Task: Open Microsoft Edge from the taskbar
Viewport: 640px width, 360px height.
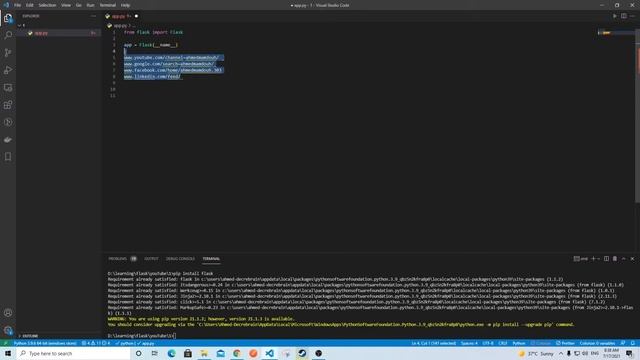Action: pyautogui.click(x=171, y=353)
